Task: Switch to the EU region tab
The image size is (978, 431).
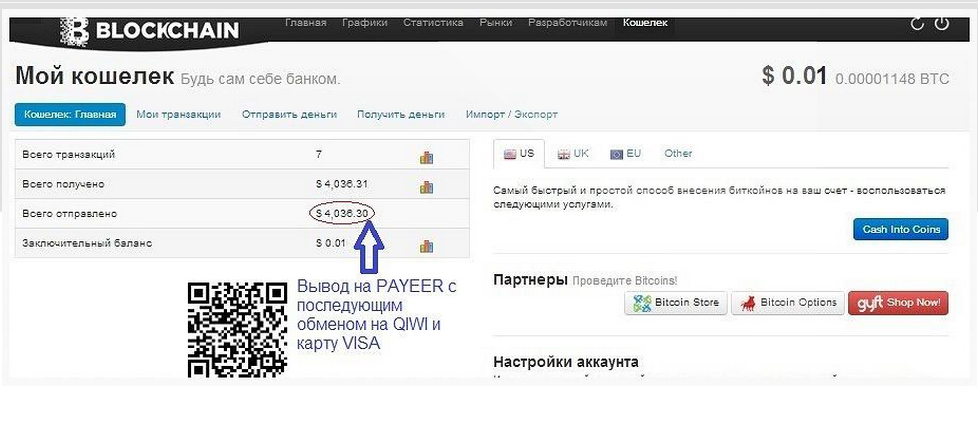Action: pos(626,153)
